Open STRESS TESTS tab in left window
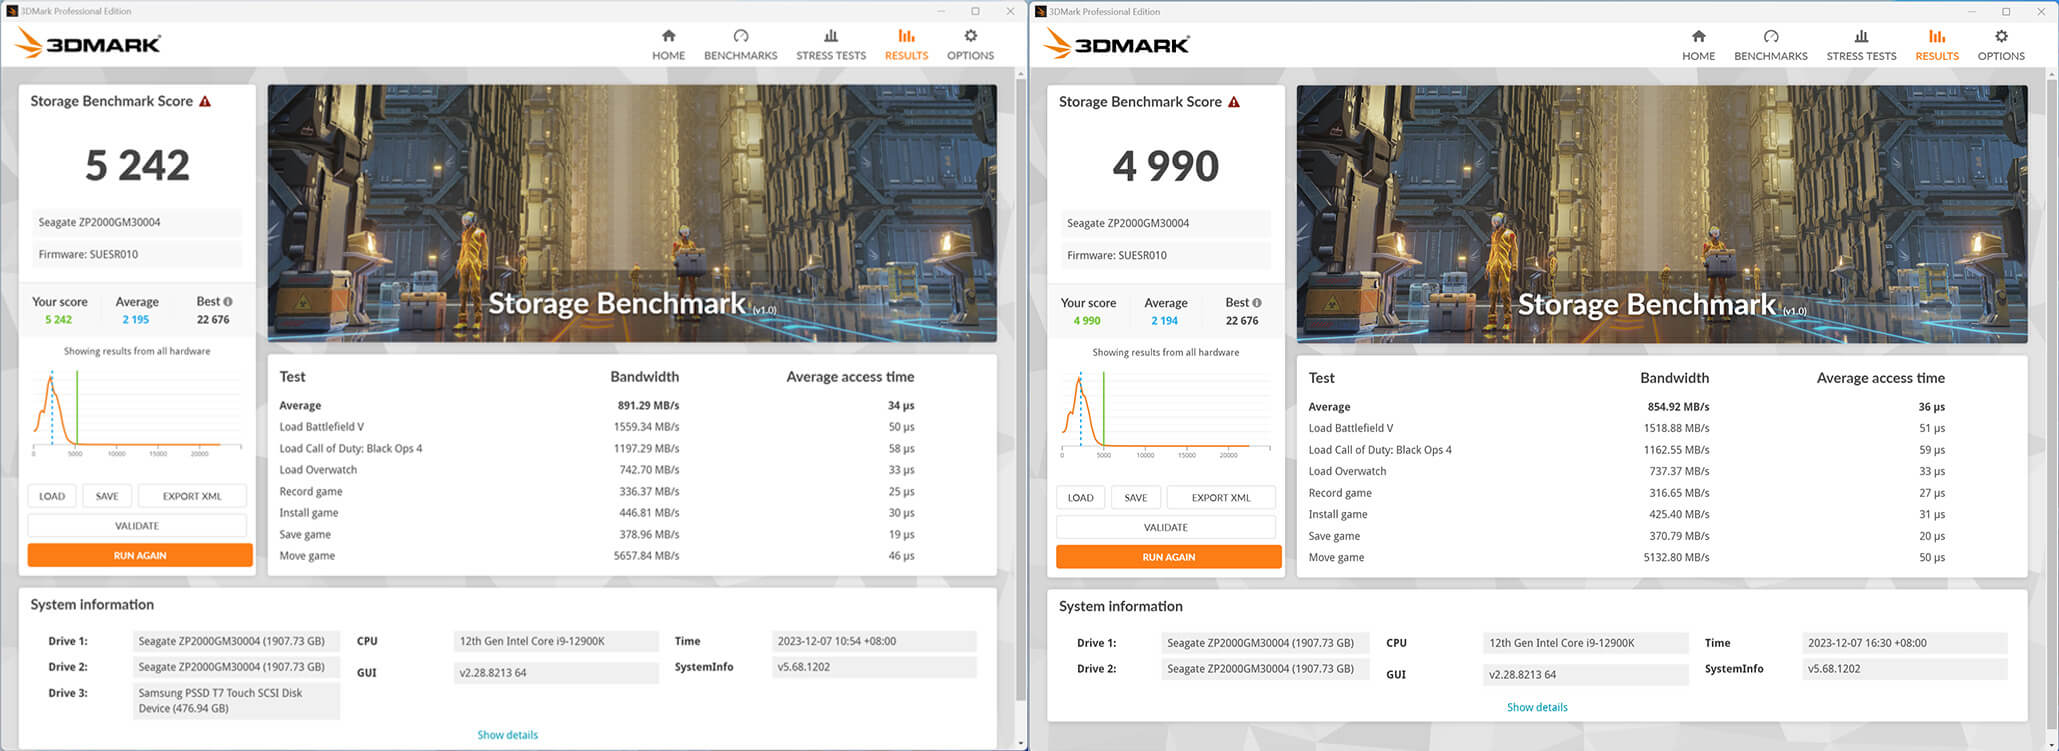The image size is (2059, 751). tap(830, 45)
